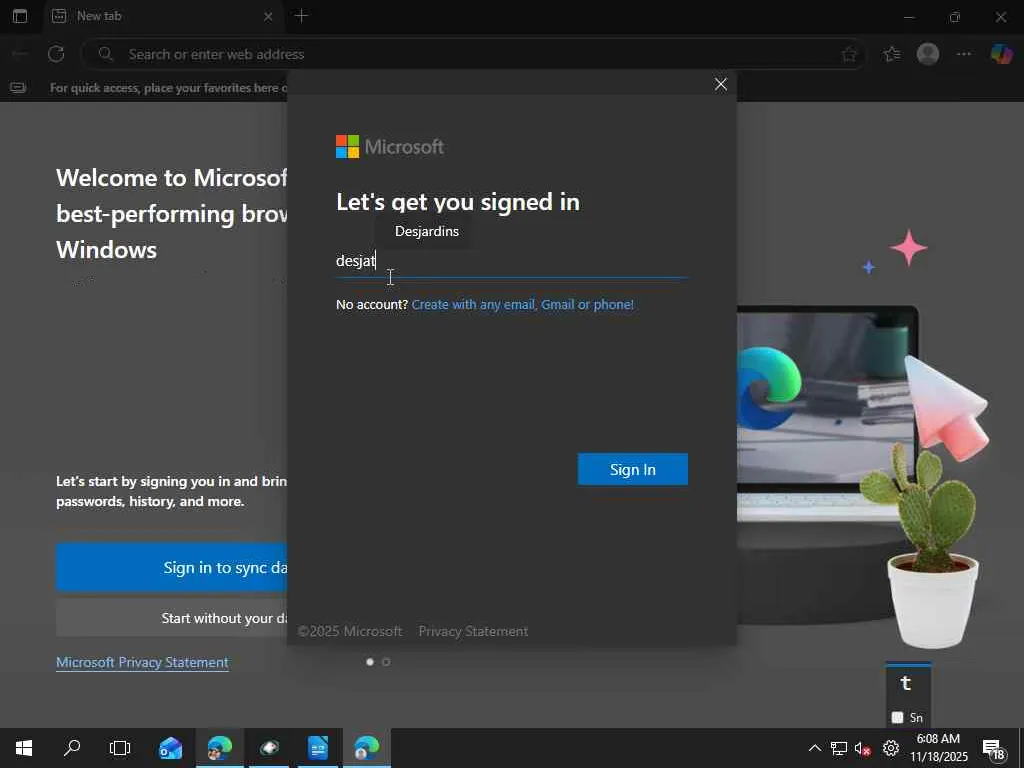Open the profile avatar icon

pos(928,54)
